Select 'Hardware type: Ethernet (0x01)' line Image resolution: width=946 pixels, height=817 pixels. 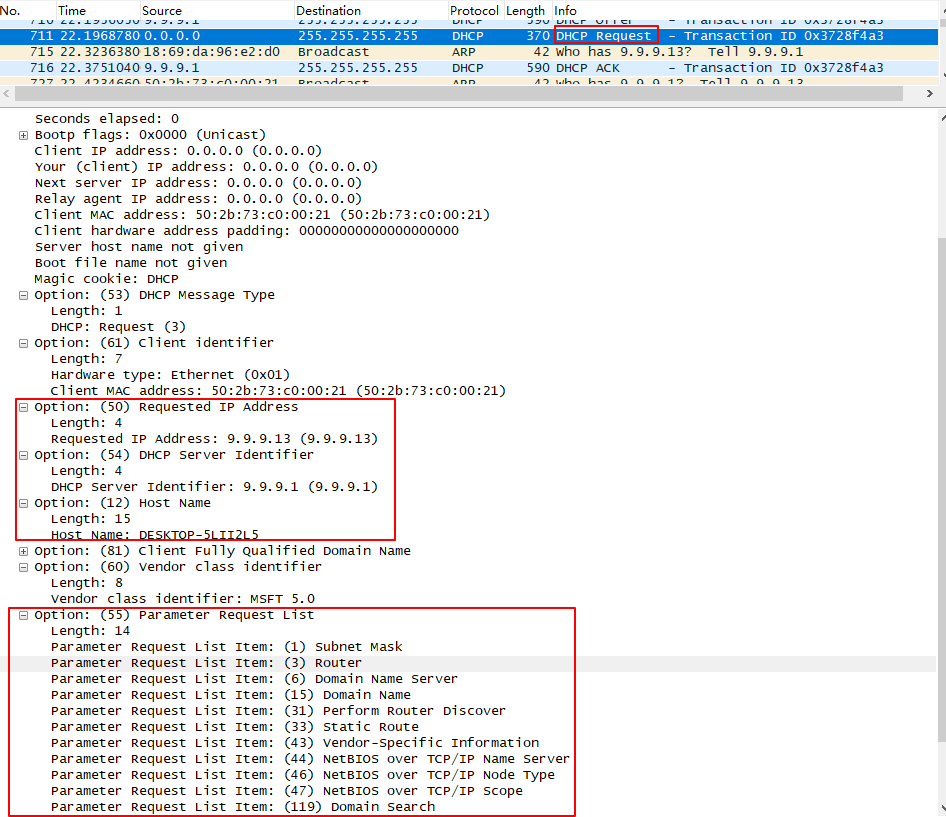click(x=171, y=375)
